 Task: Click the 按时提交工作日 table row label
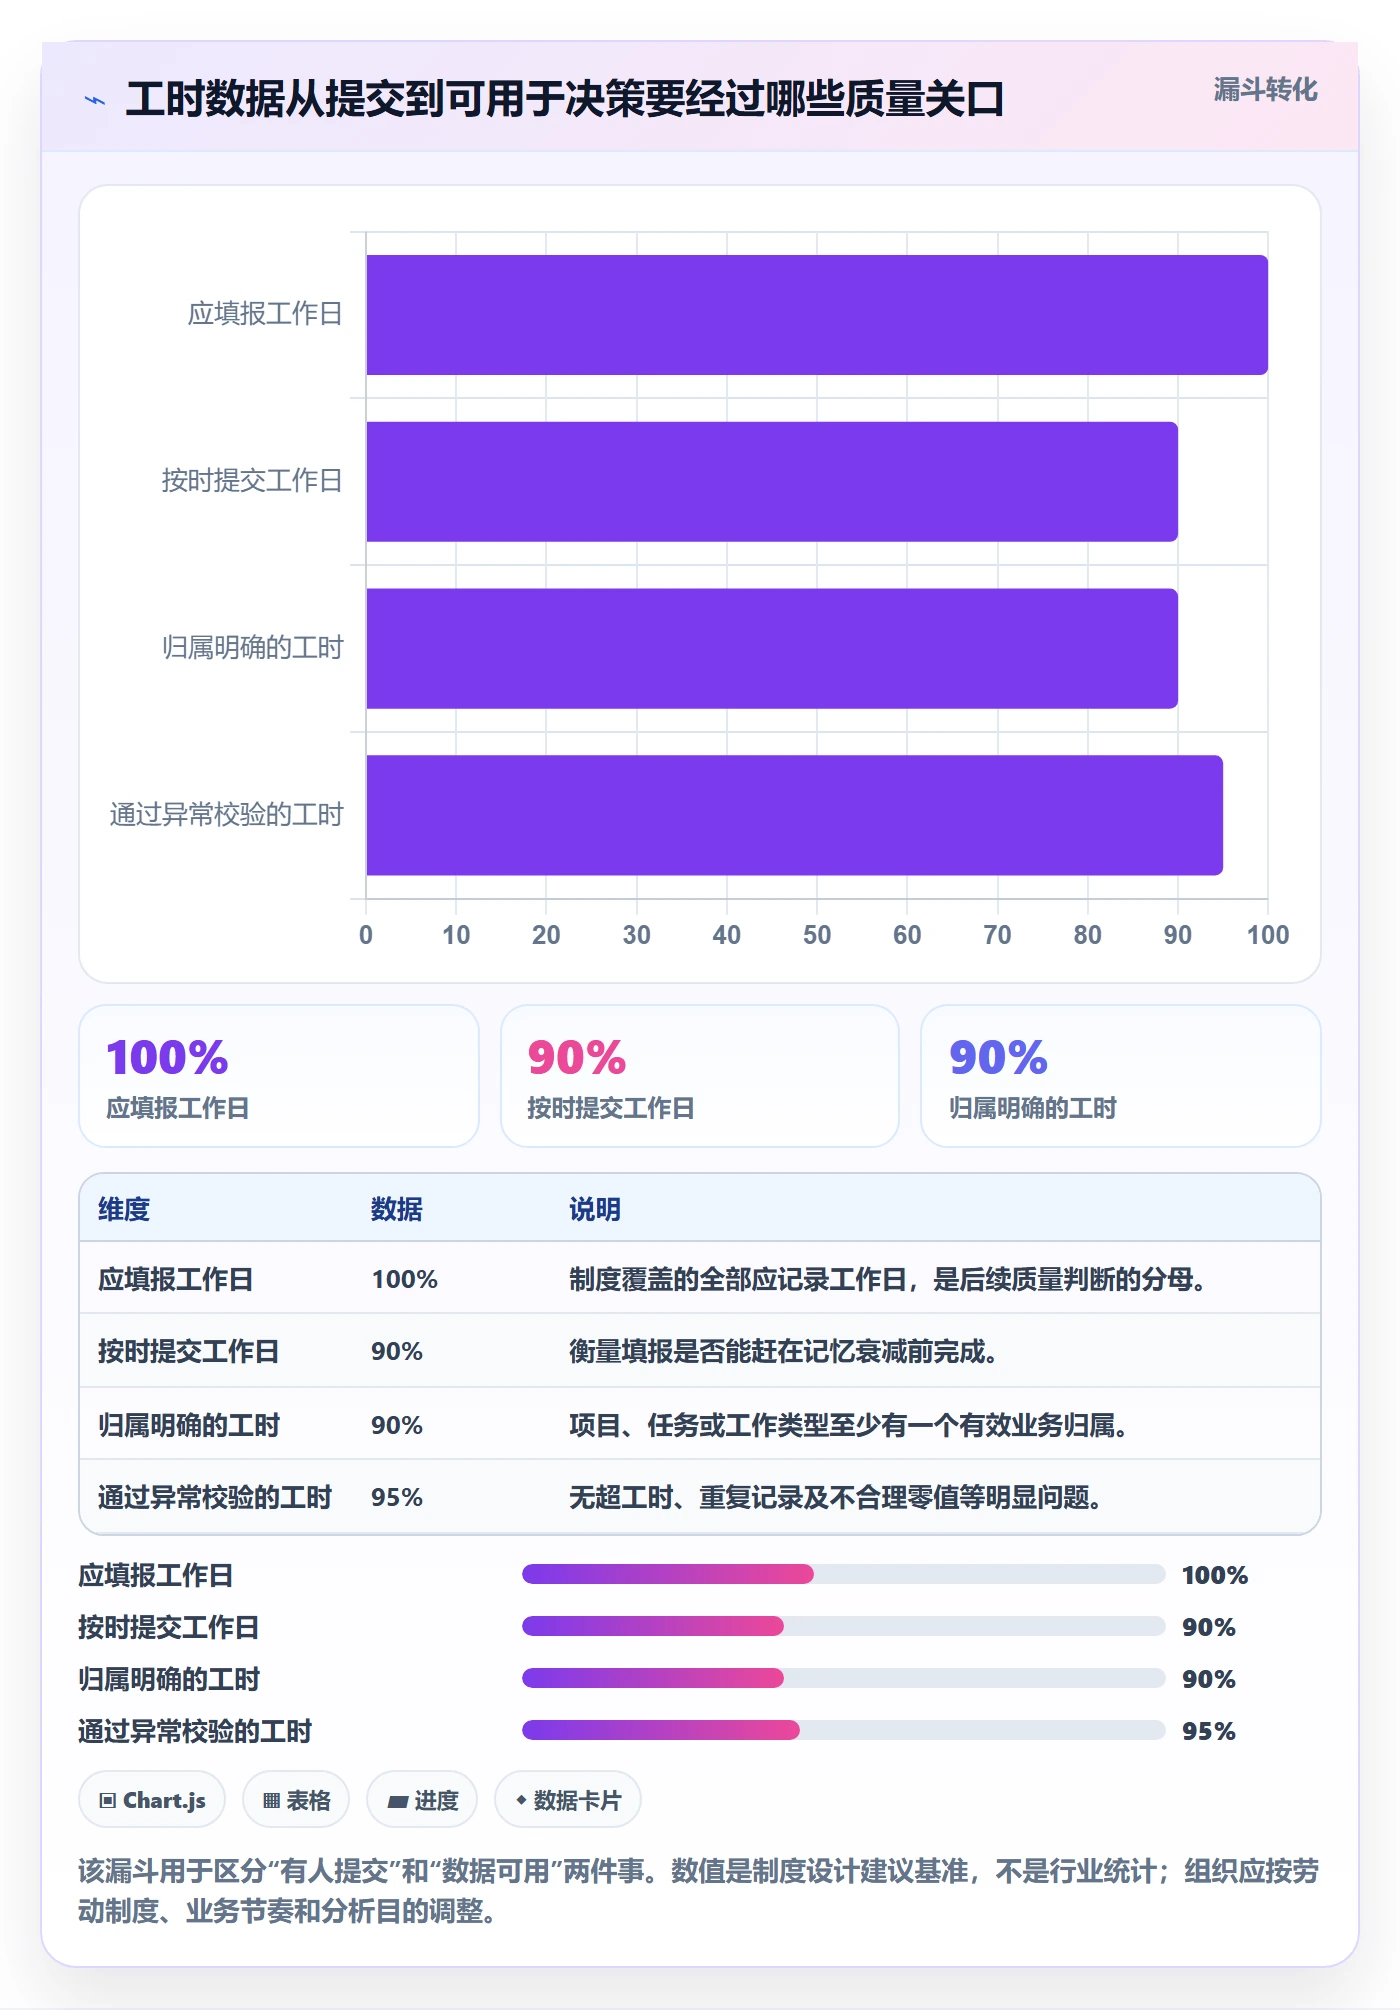click(189, 1351)
